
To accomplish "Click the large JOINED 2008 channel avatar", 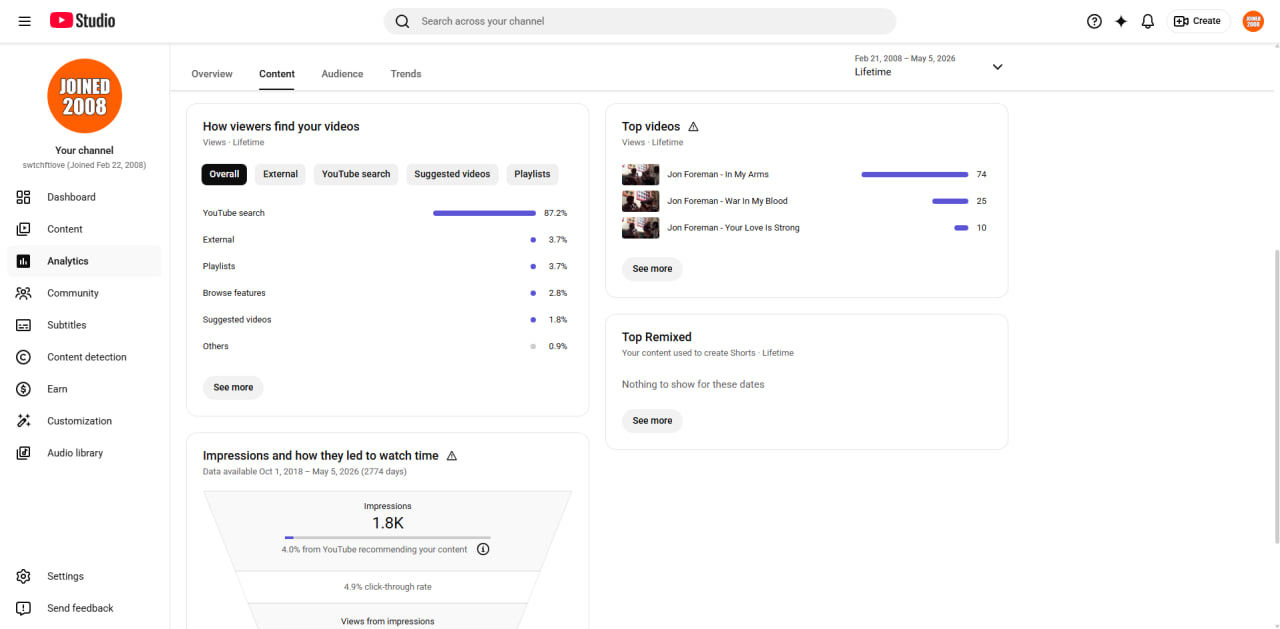I will [x=84, y=96].
